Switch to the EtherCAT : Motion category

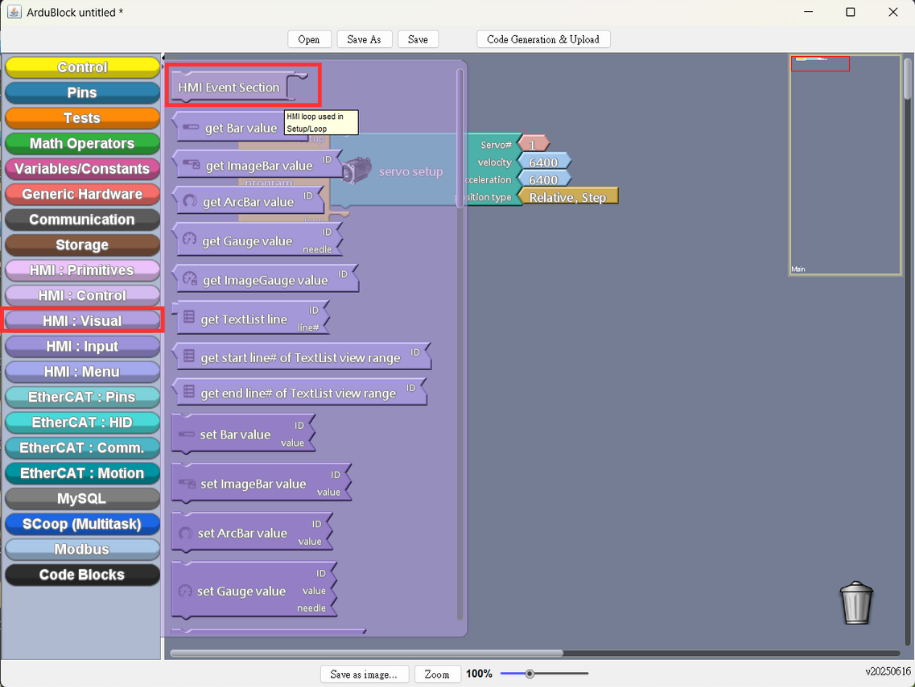[82, 473]
